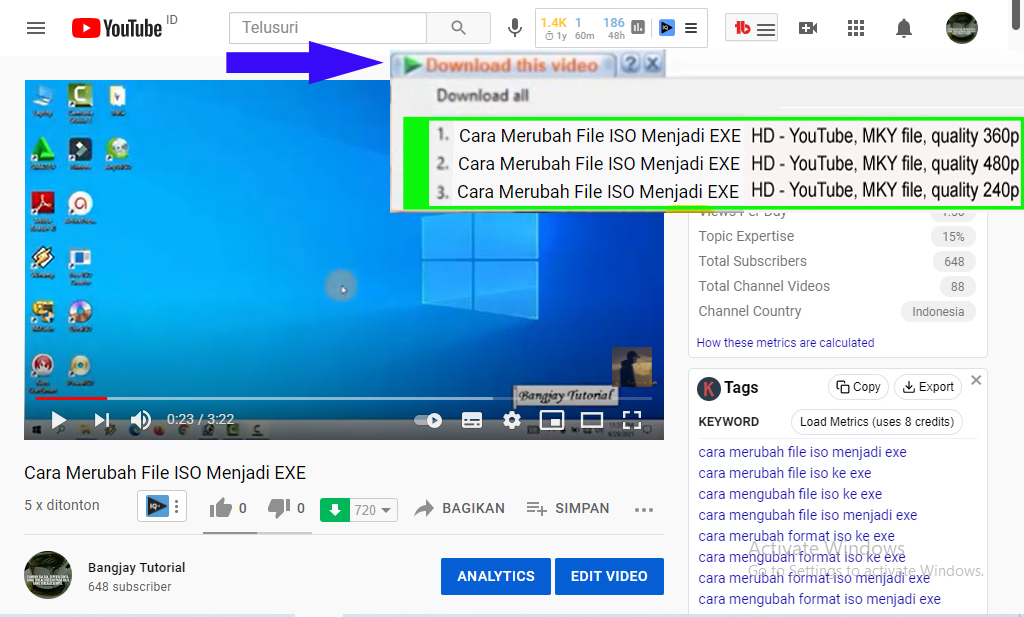Close the Tags panel with X
1024x617 pixels.
click(976, 380)
